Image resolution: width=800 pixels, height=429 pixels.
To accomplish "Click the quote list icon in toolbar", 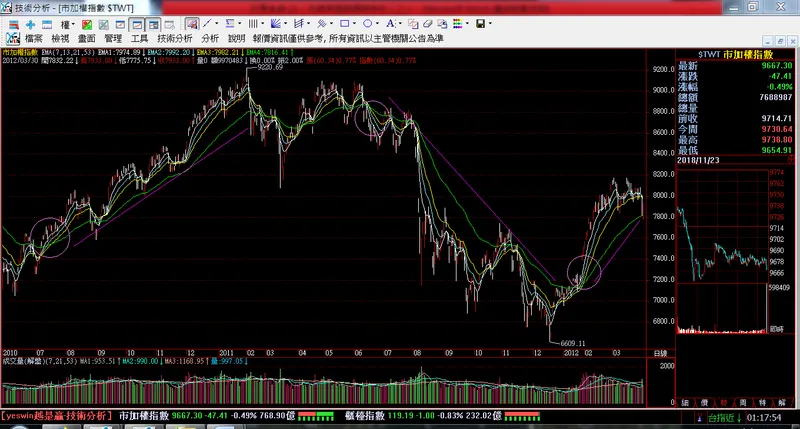I will pos(14,24).
